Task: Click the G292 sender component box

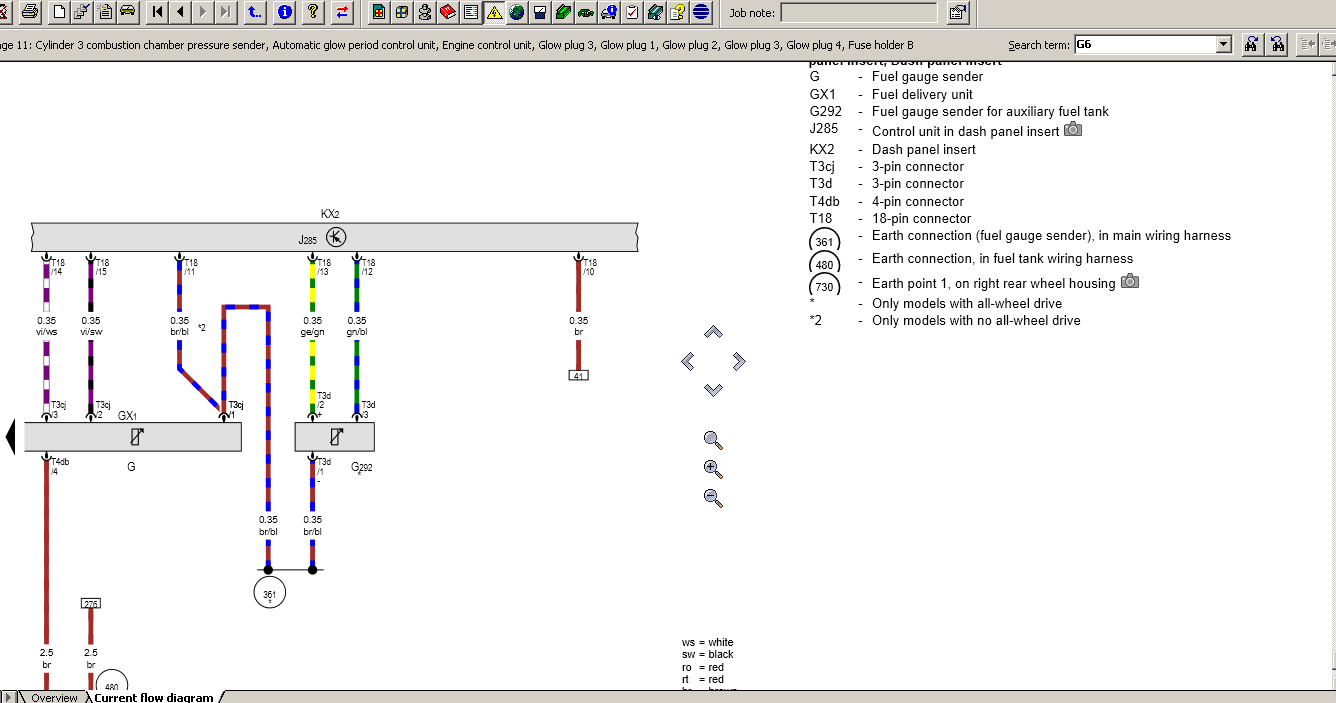Action: tap(334, 437)
